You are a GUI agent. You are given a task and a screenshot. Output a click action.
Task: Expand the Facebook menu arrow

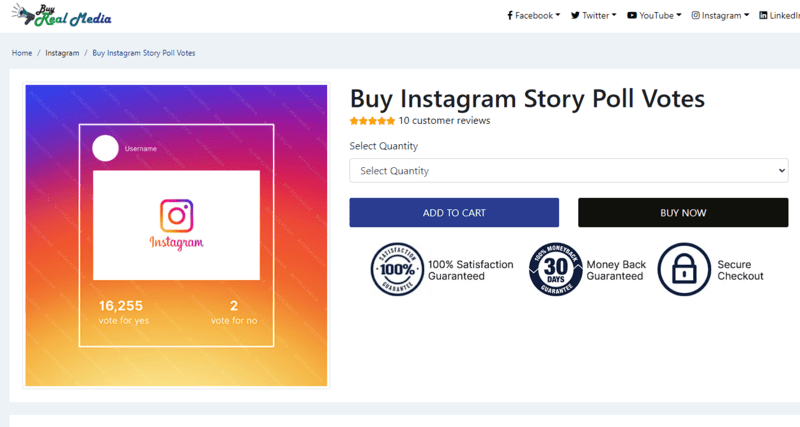pos(558,15)
